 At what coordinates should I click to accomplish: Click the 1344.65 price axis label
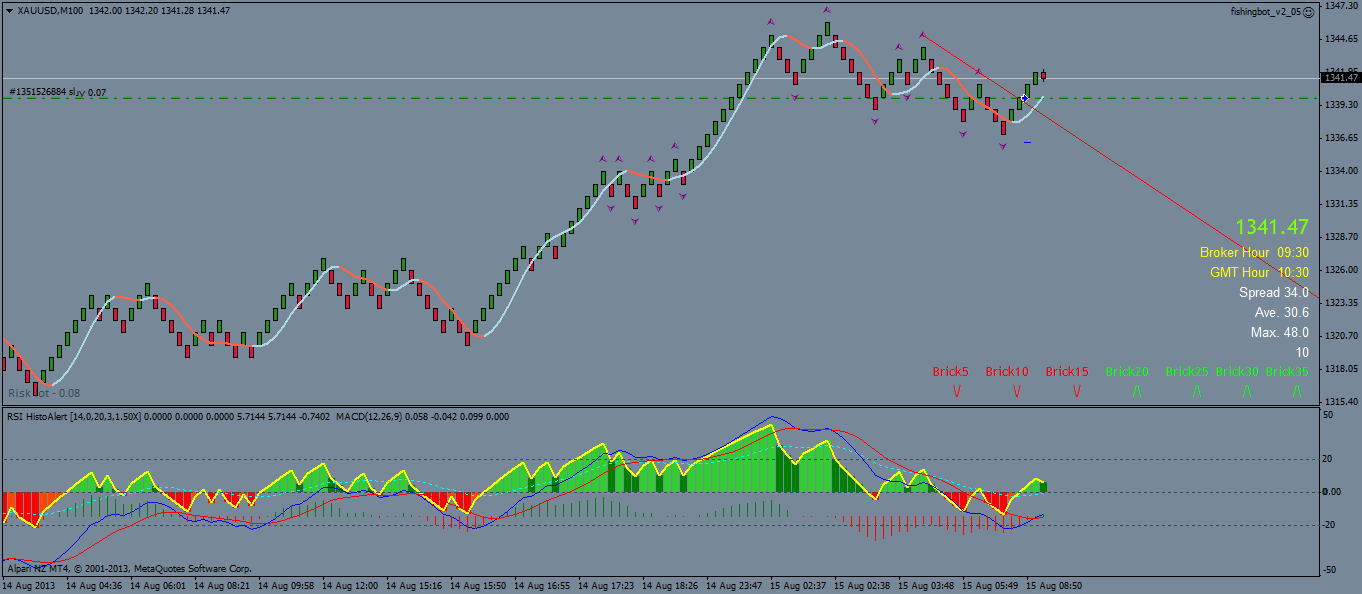click(x=1340, y=38)
